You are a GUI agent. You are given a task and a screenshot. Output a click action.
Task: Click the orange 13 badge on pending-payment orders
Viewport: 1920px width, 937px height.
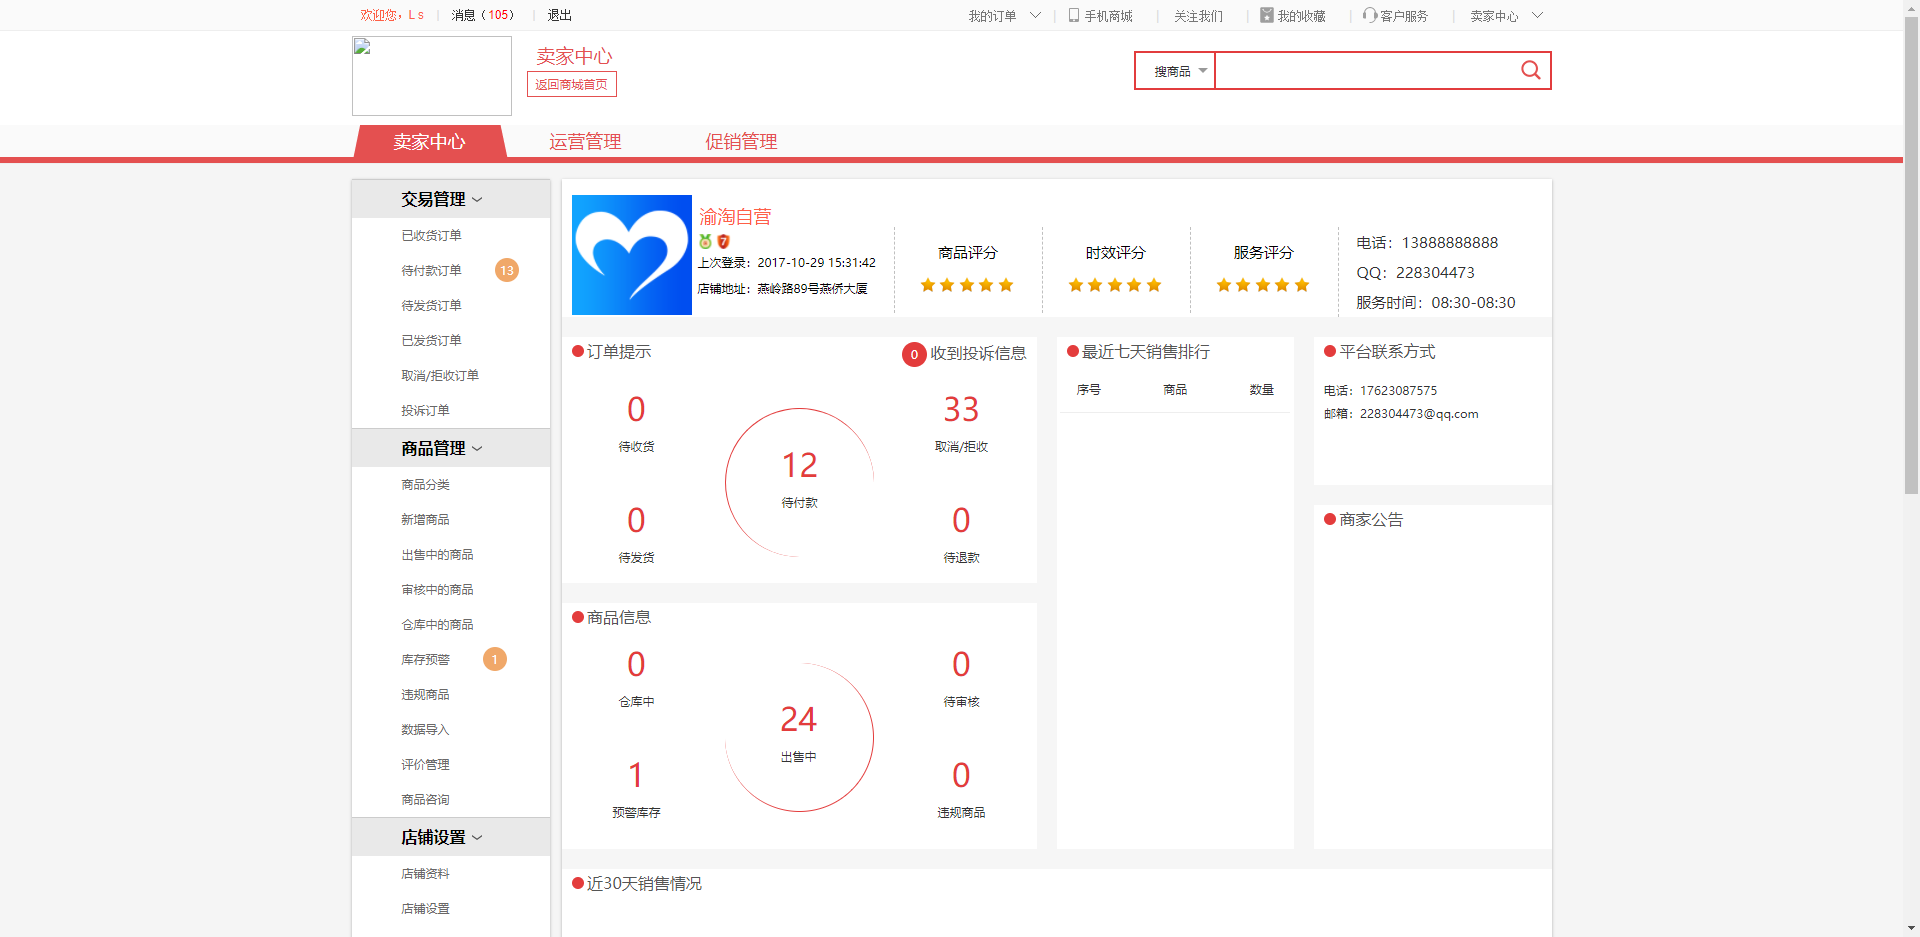(507, 270)
